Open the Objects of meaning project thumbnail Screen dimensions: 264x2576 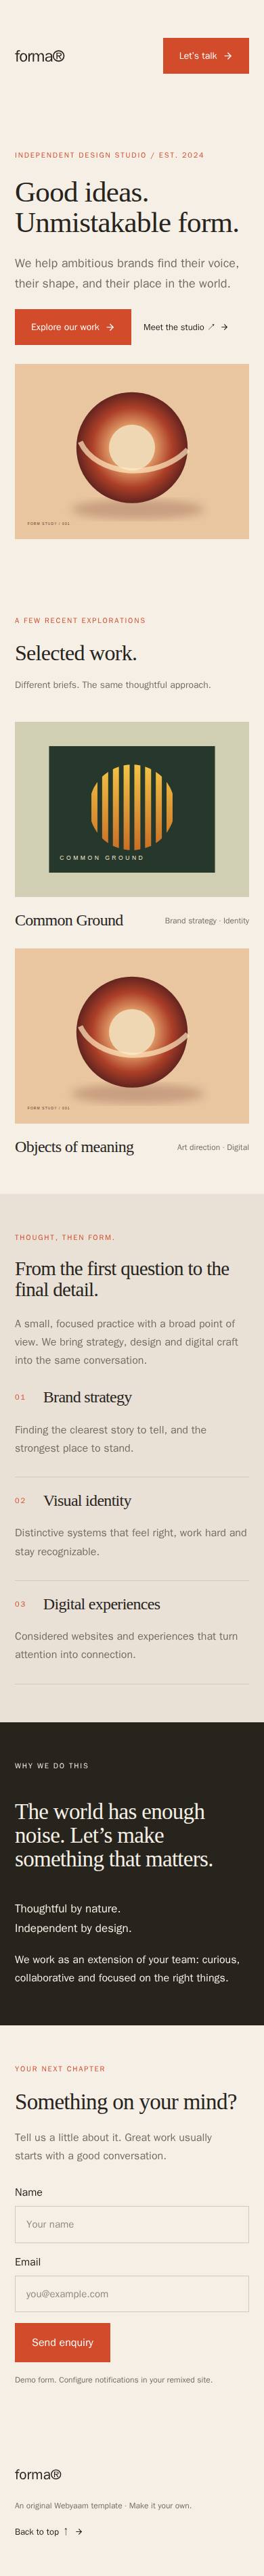click(x=132, y=1036)
